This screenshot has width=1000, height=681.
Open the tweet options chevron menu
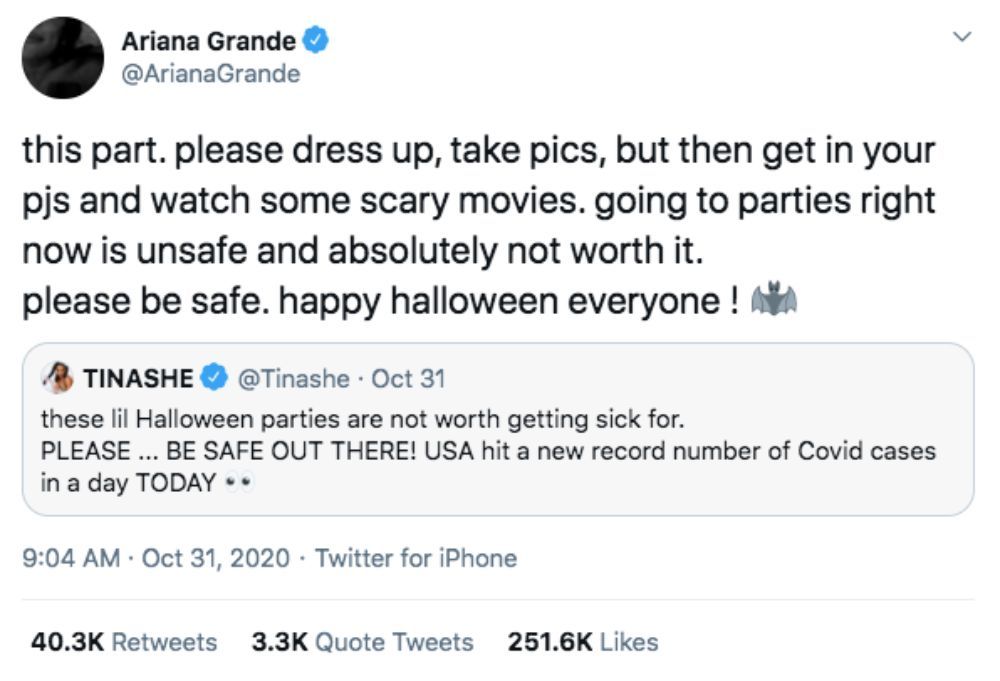click(x=963, y=37)
